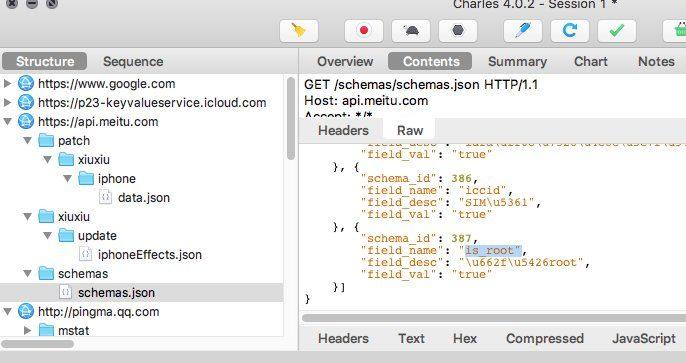The width and height of the screenshot is (686, 363).
Task: Validate the selection with the green checkmark icon
Action: tap(617, 31)
